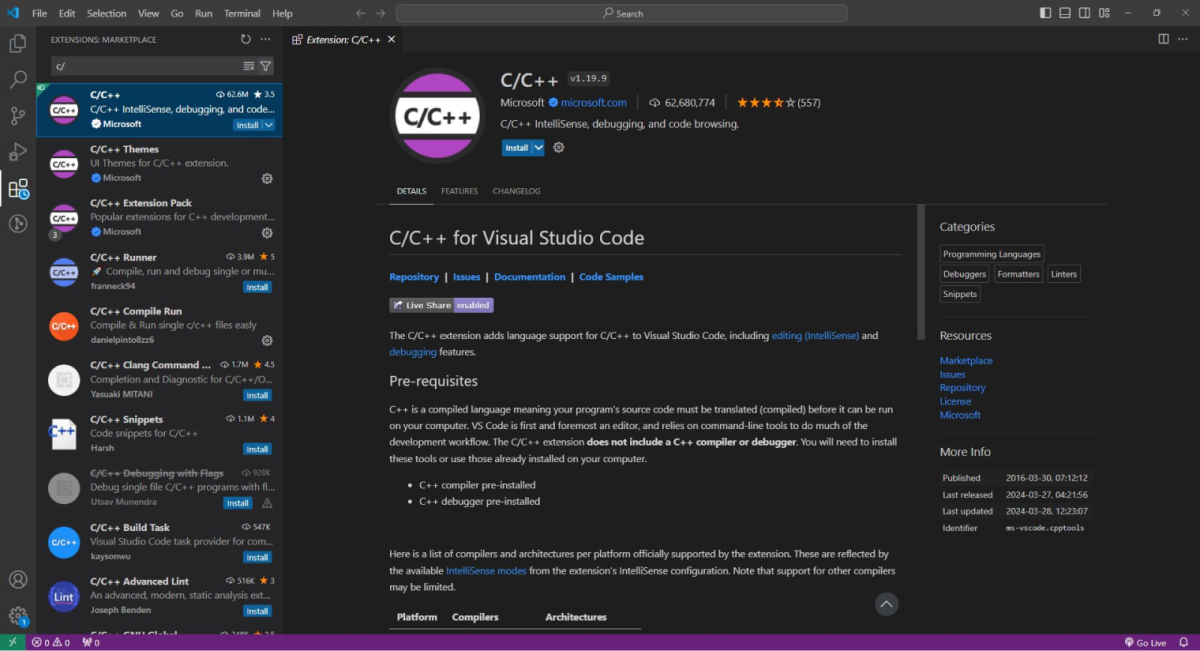Install the C/C++ Runner extension
The width and height of the screenshot is (1200, 651).
257,286
